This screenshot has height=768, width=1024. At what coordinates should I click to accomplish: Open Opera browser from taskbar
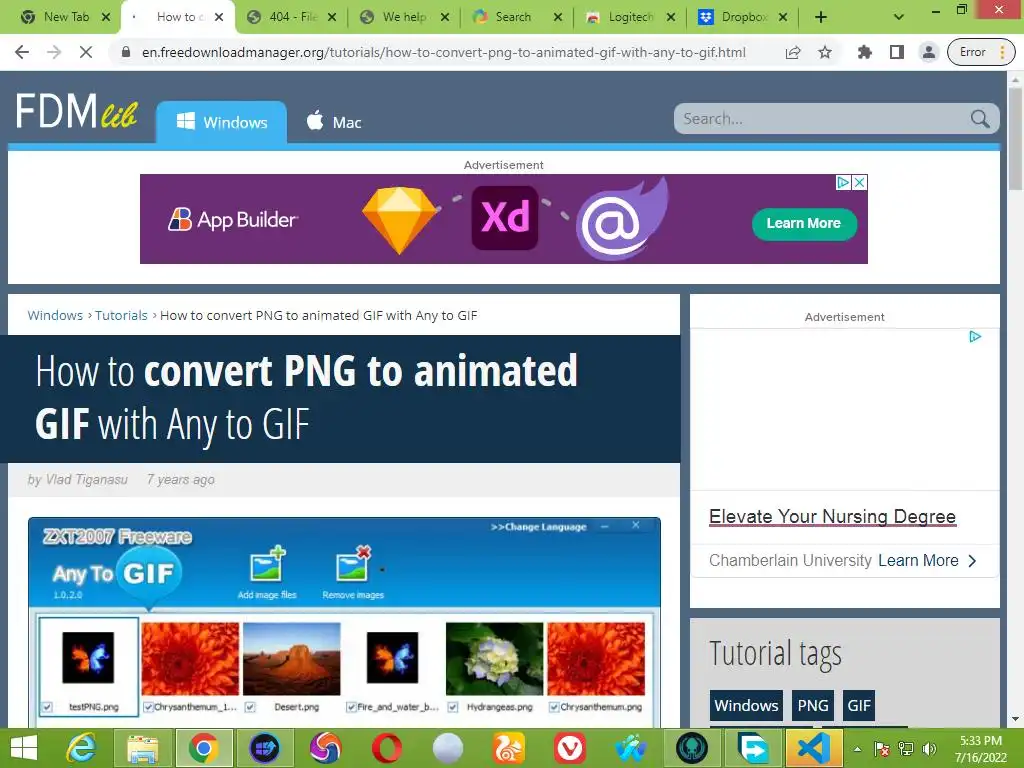(x=387, y=748)
